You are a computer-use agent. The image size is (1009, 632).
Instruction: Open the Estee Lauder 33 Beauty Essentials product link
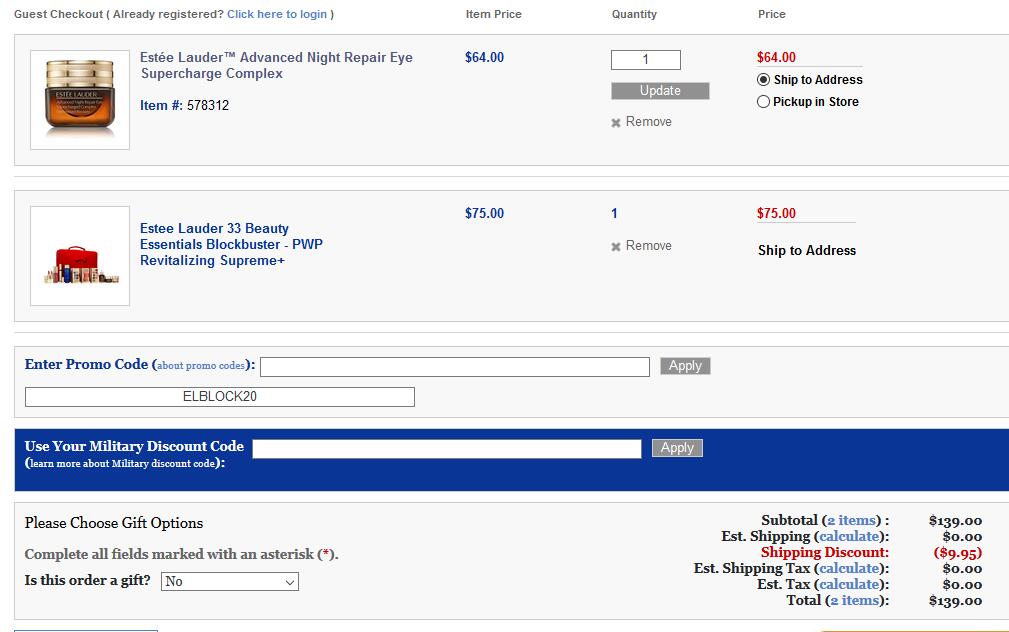[232, 245]
